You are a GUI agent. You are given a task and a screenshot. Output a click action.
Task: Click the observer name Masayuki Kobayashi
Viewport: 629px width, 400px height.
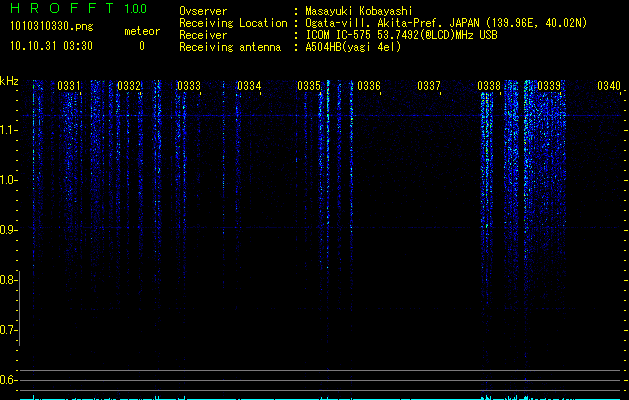tap(359, 11)
